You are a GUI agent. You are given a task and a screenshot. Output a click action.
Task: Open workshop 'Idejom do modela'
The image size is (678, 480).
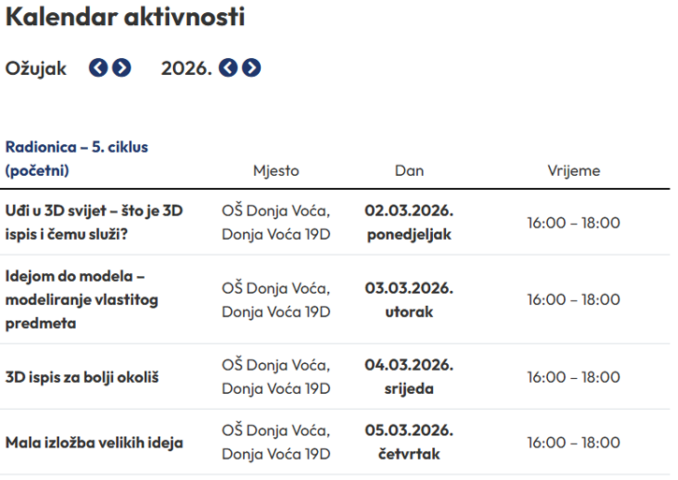pyautogui.click(x=81, y=299)
